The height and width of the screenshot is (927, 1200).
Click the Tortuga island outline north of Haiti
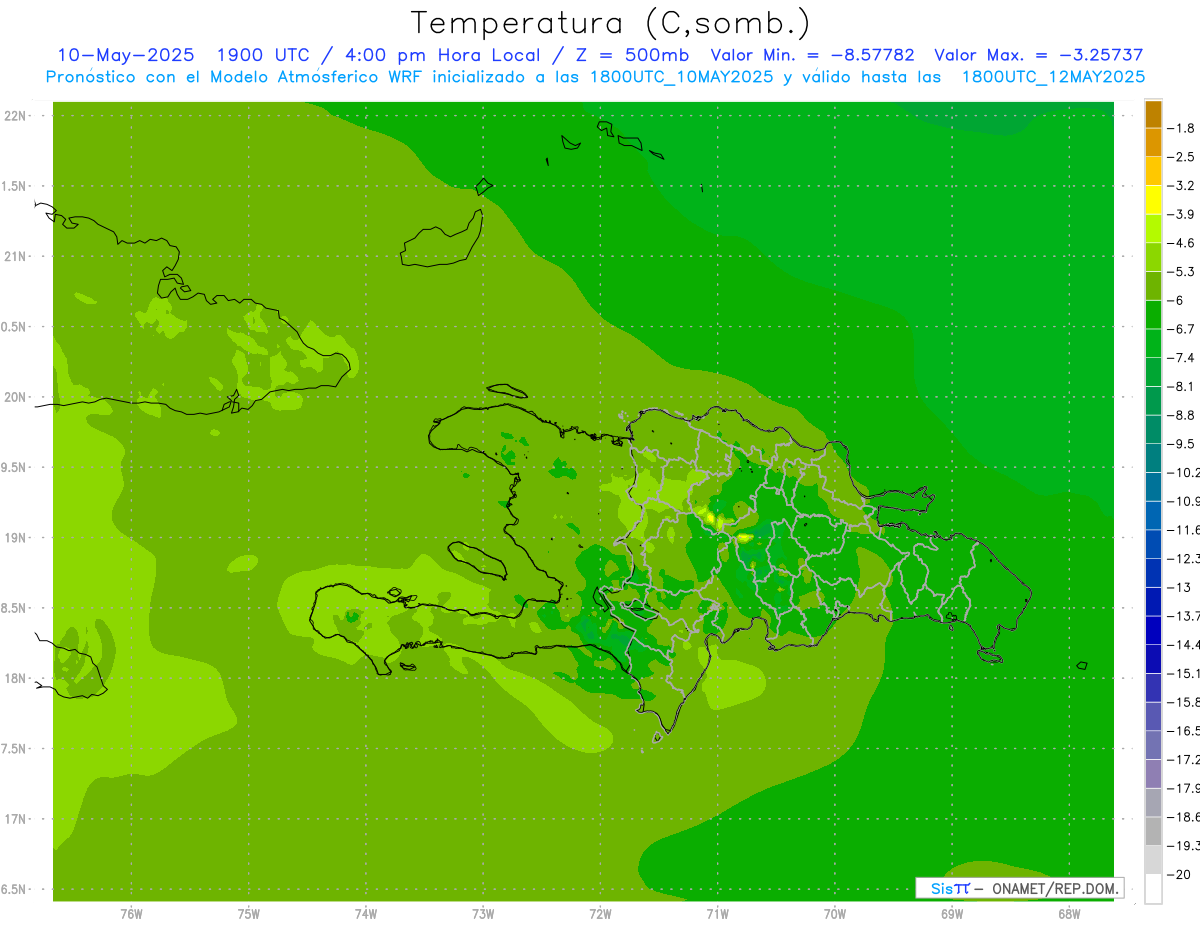pyautogui.click(x=507, y=392)
